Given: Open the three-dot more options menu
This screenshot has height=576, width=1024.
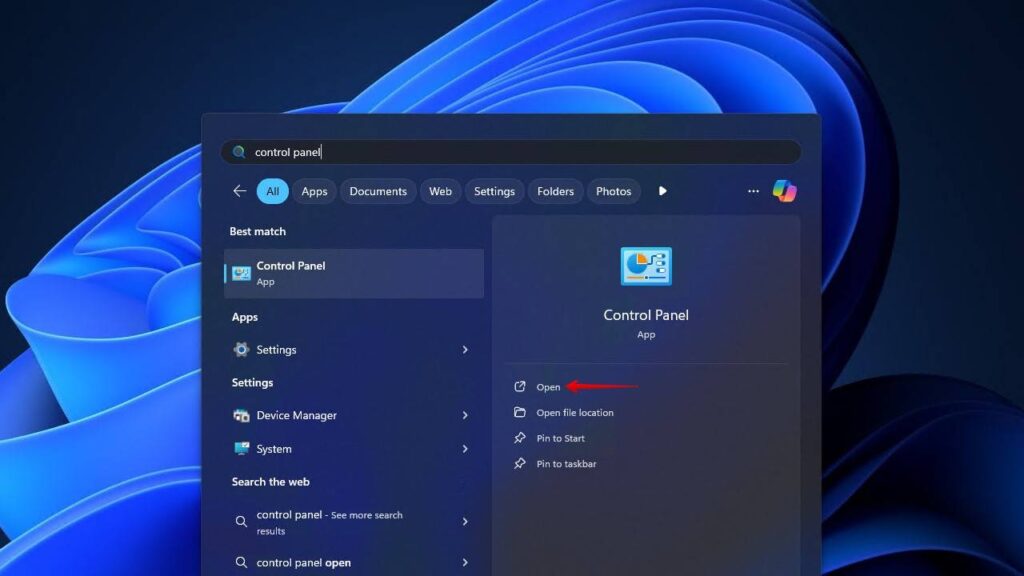Looking at the screenshot, I should tap(753, 191).
